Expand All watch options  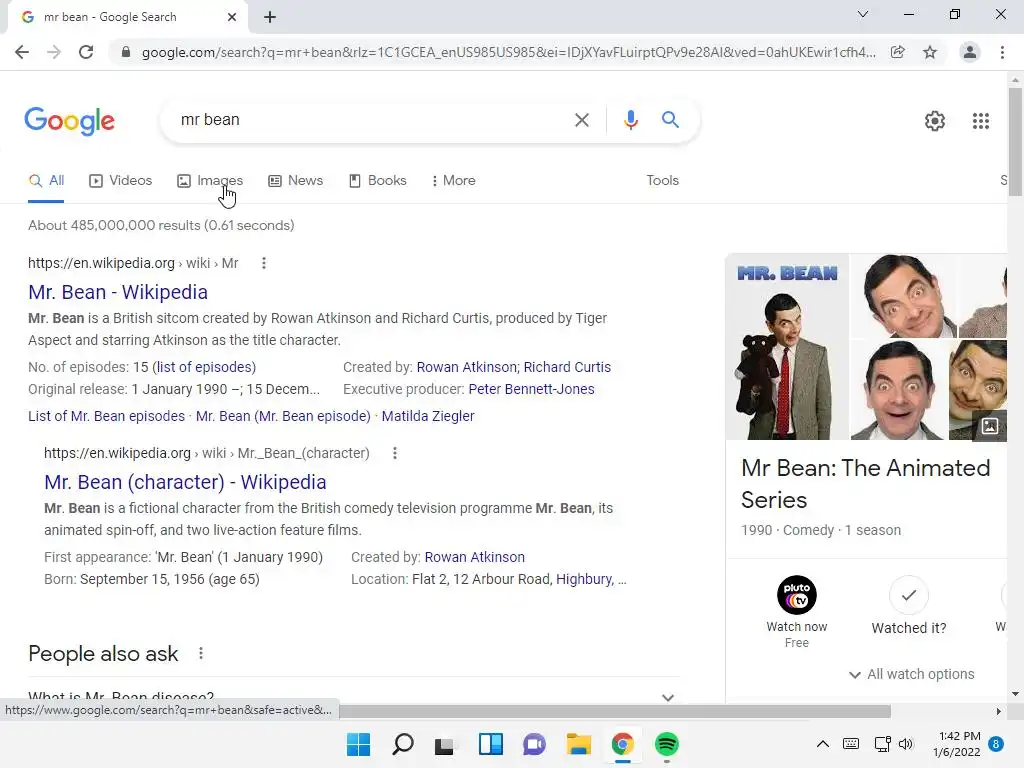[911, 674]
